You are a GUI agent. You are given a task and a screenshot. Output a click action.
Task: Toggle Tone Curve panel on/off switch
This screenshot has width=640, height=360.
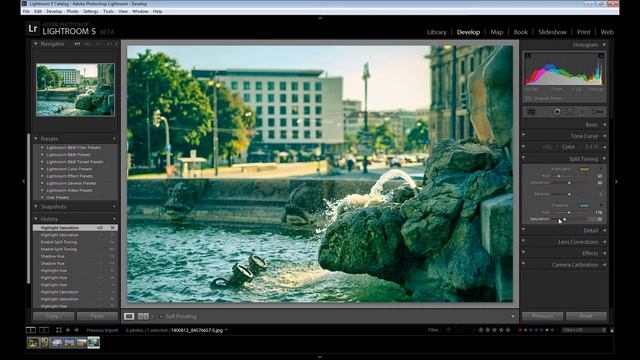click(x=524, y=134)
